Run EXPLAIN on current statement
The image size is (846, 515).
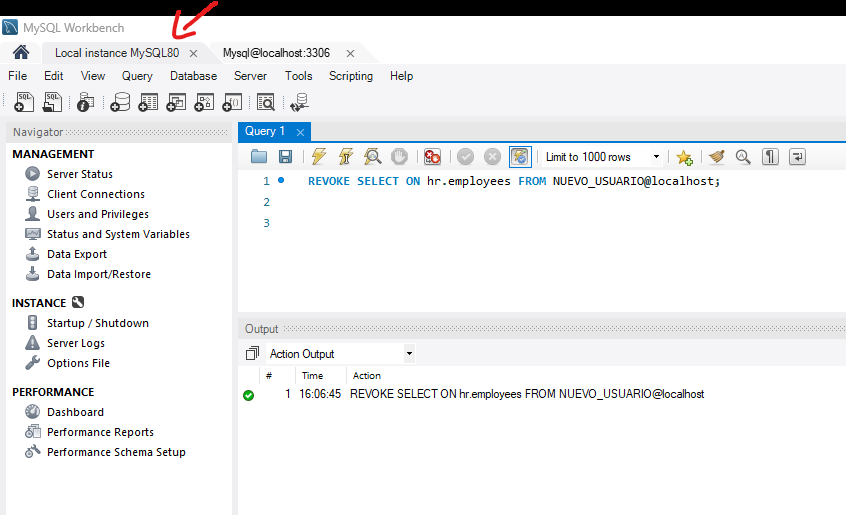point(372,157)
